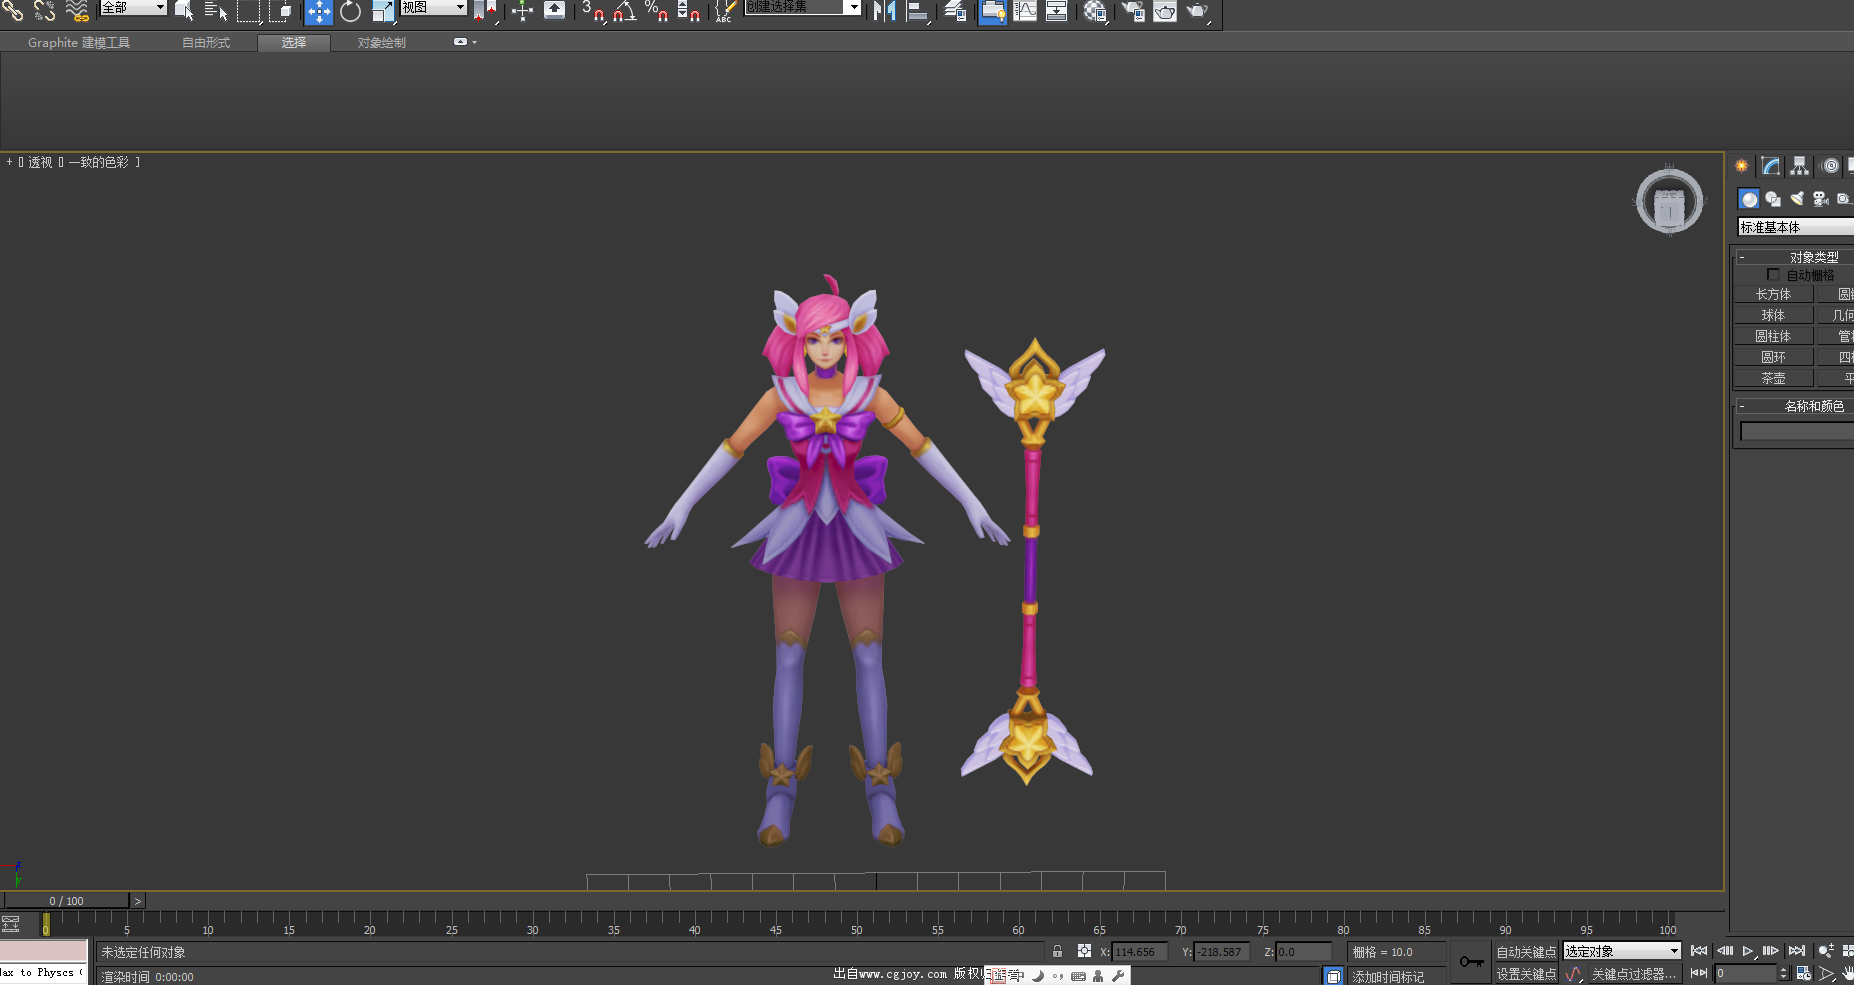Toggle the Angle Snap button
This screenshot has width=1854, height=985.
click(x=625, y=11)
